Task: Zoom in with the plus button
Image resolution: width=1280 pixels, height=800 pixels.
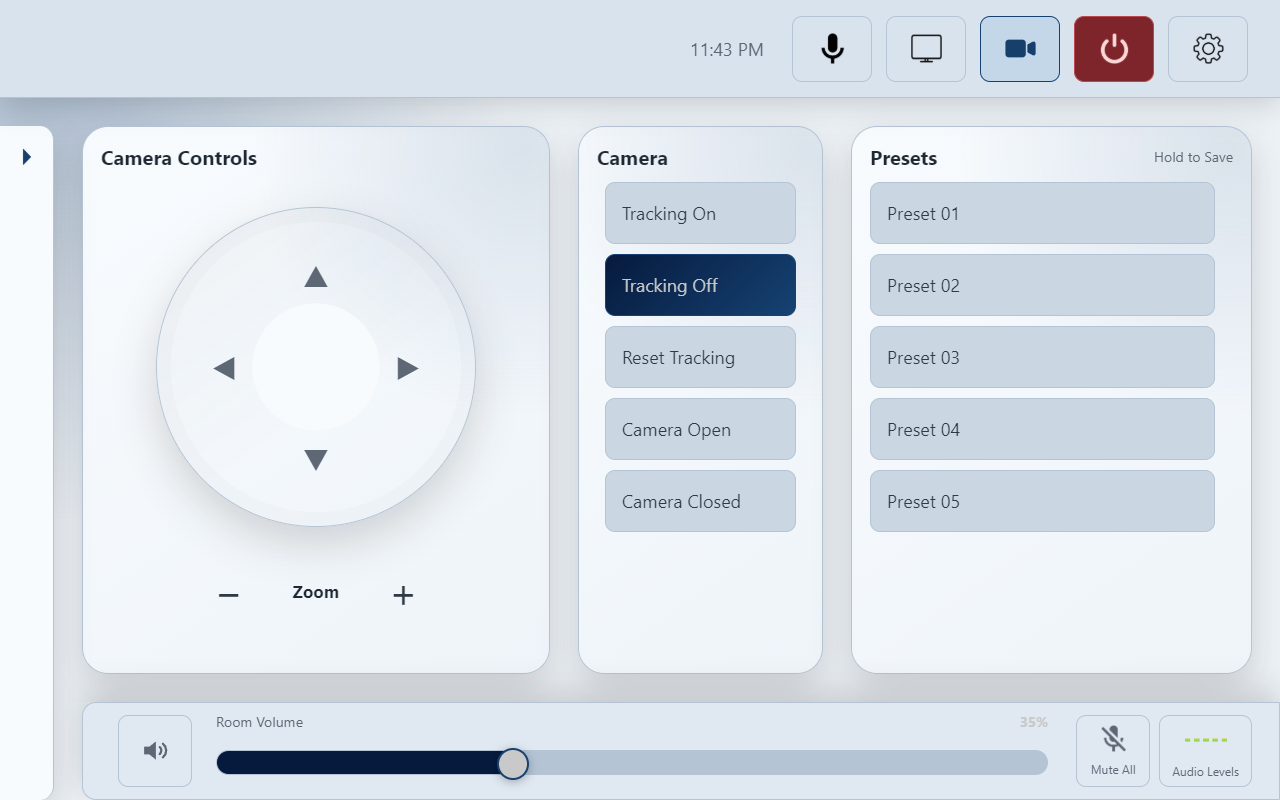Action: [403, 595]
